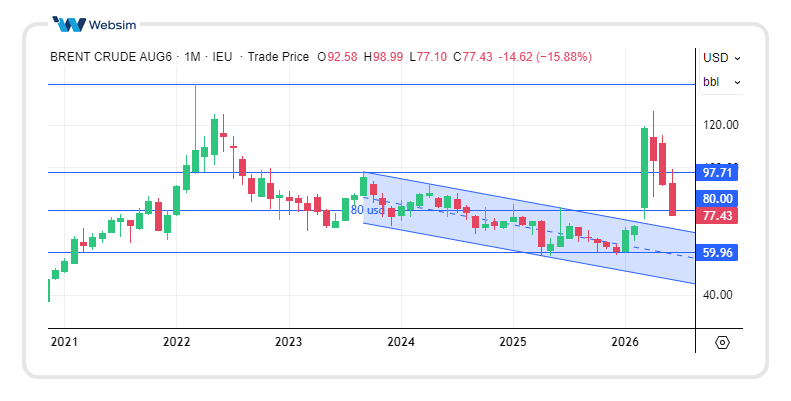The image size is (791, 401).
Task: Click the 2024 label on time axis
Action: click(401, 342)
